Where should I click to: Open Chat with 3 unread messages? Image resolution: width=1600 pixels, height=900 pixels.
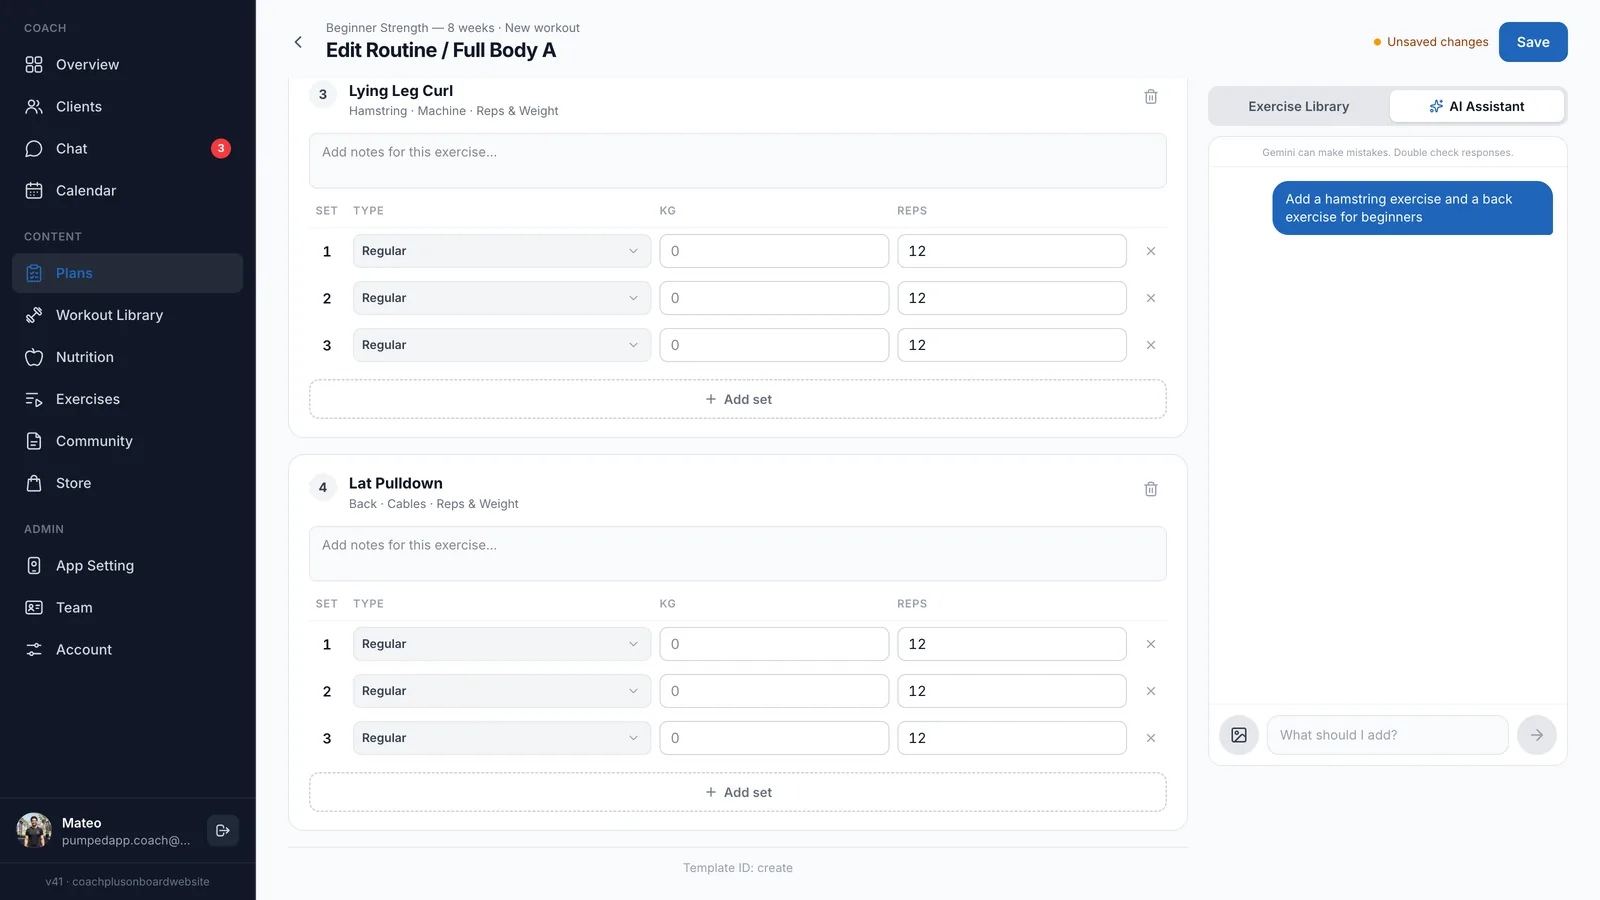click(x=127, y=149)
